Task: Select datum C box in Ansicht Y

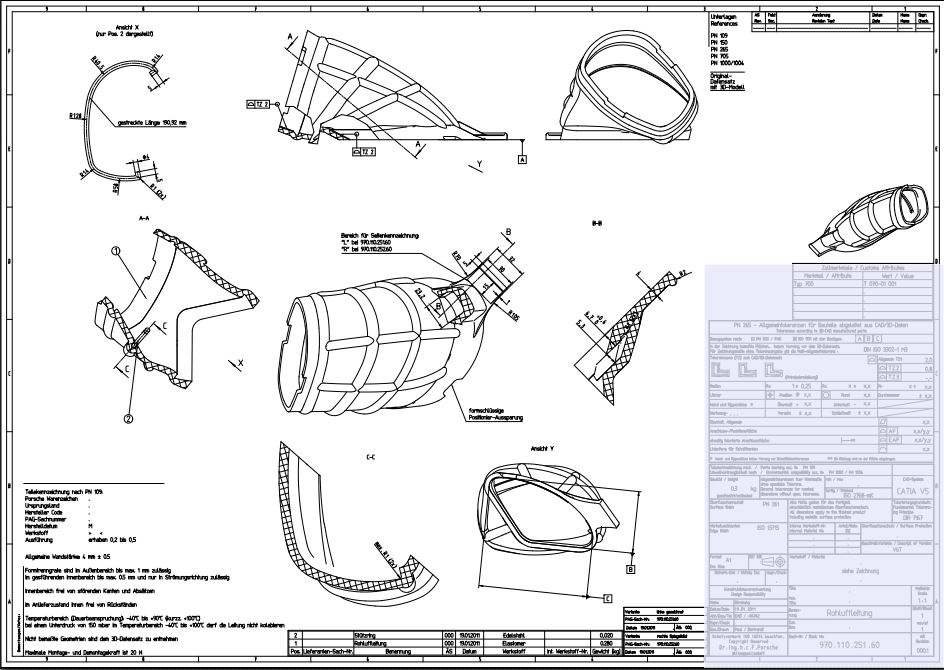Action: pyautogui.click(x=608, y=598)
